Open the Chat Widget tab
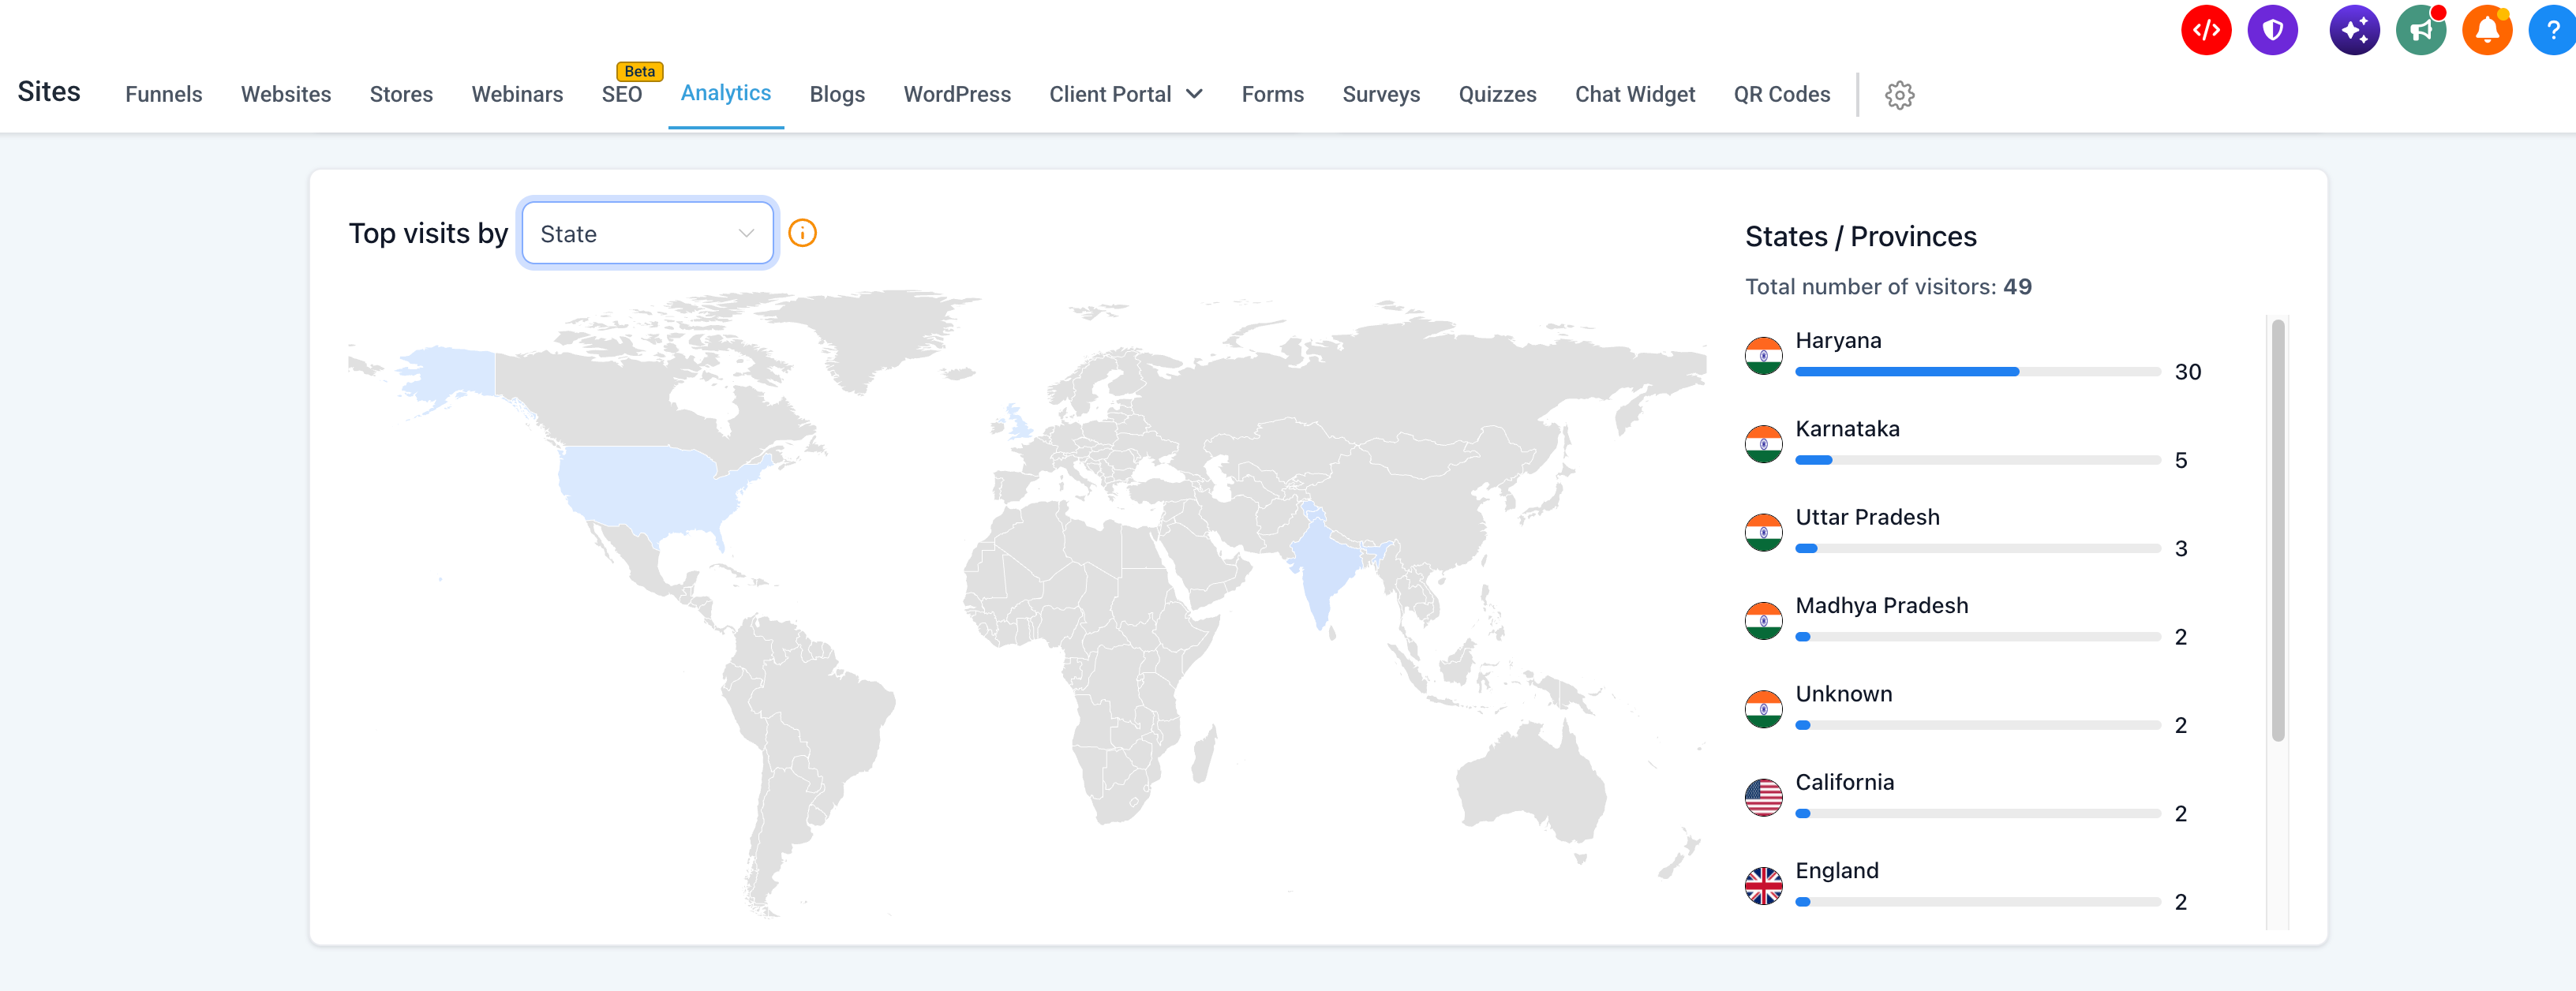This screenshot has width=2576, height=991. pyautogui.click(x=1635, y=94)
